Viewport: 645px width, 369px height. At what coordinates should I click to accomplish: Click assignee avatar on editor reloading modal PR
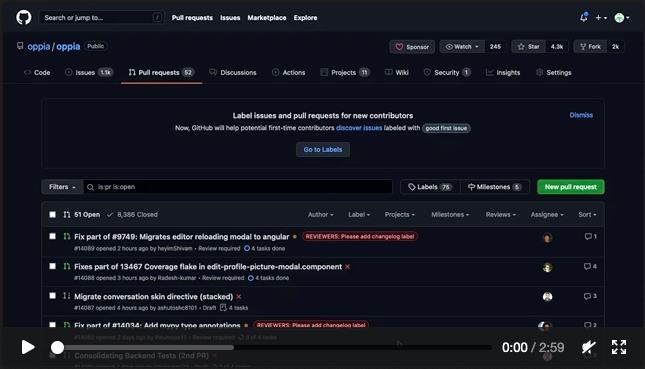tap(547, 238)
